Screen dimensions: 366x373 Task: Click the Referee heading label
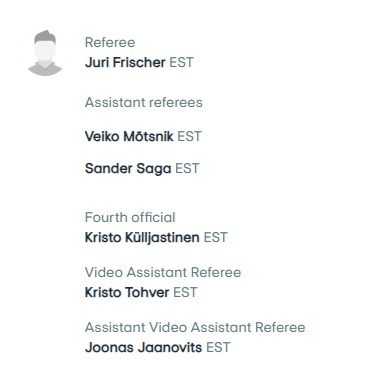click(110, 42)
